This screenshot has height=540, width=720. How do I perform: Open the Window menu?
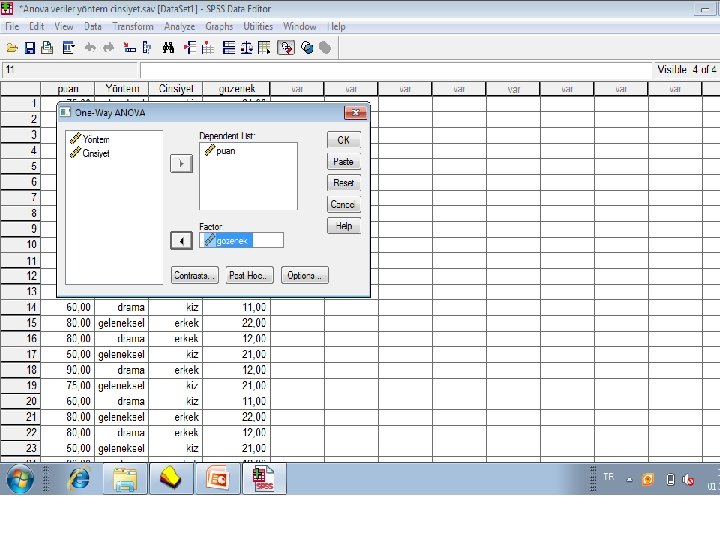pos(299,27)
